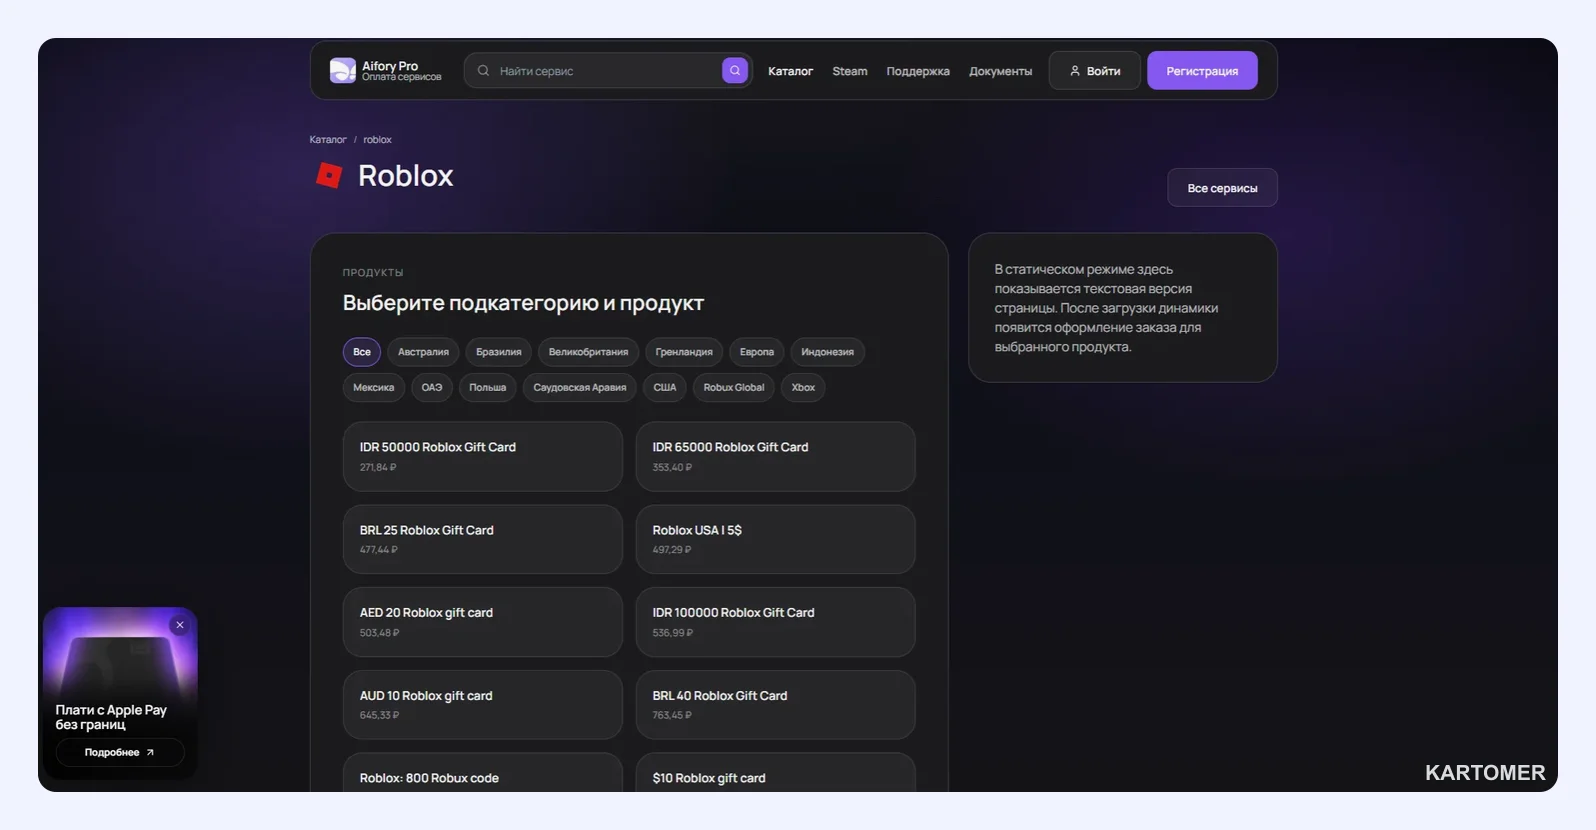Click the Все сервисы button
1596x830 pixels.
(1222, 188)
